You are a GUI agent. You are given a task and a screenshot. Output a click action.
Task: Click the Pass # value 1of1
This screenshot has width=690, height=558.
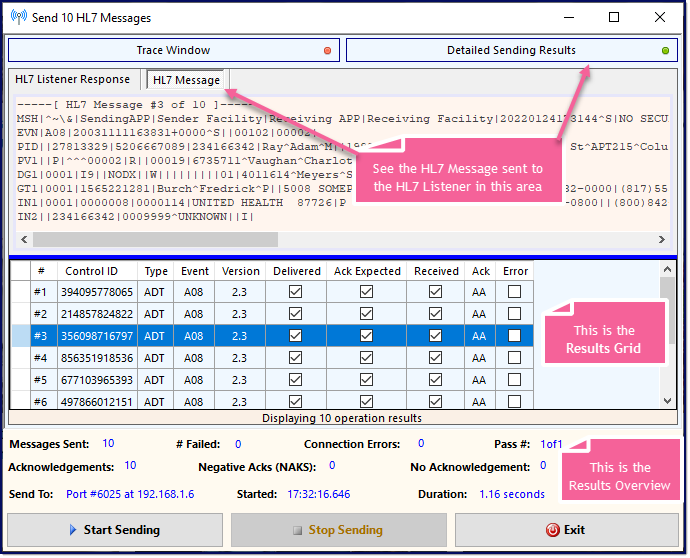click(551, 444)
